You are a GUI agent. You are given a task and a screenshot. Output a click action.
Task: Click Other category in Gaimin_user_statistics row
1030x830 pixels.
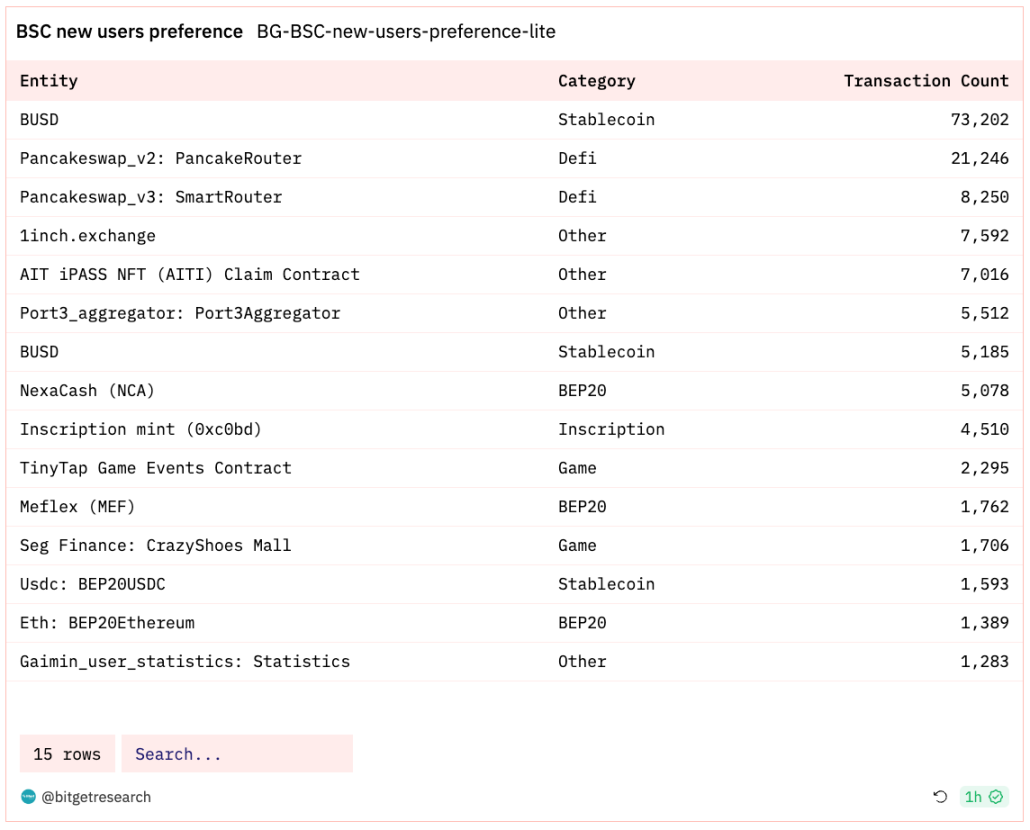point(582,662)
